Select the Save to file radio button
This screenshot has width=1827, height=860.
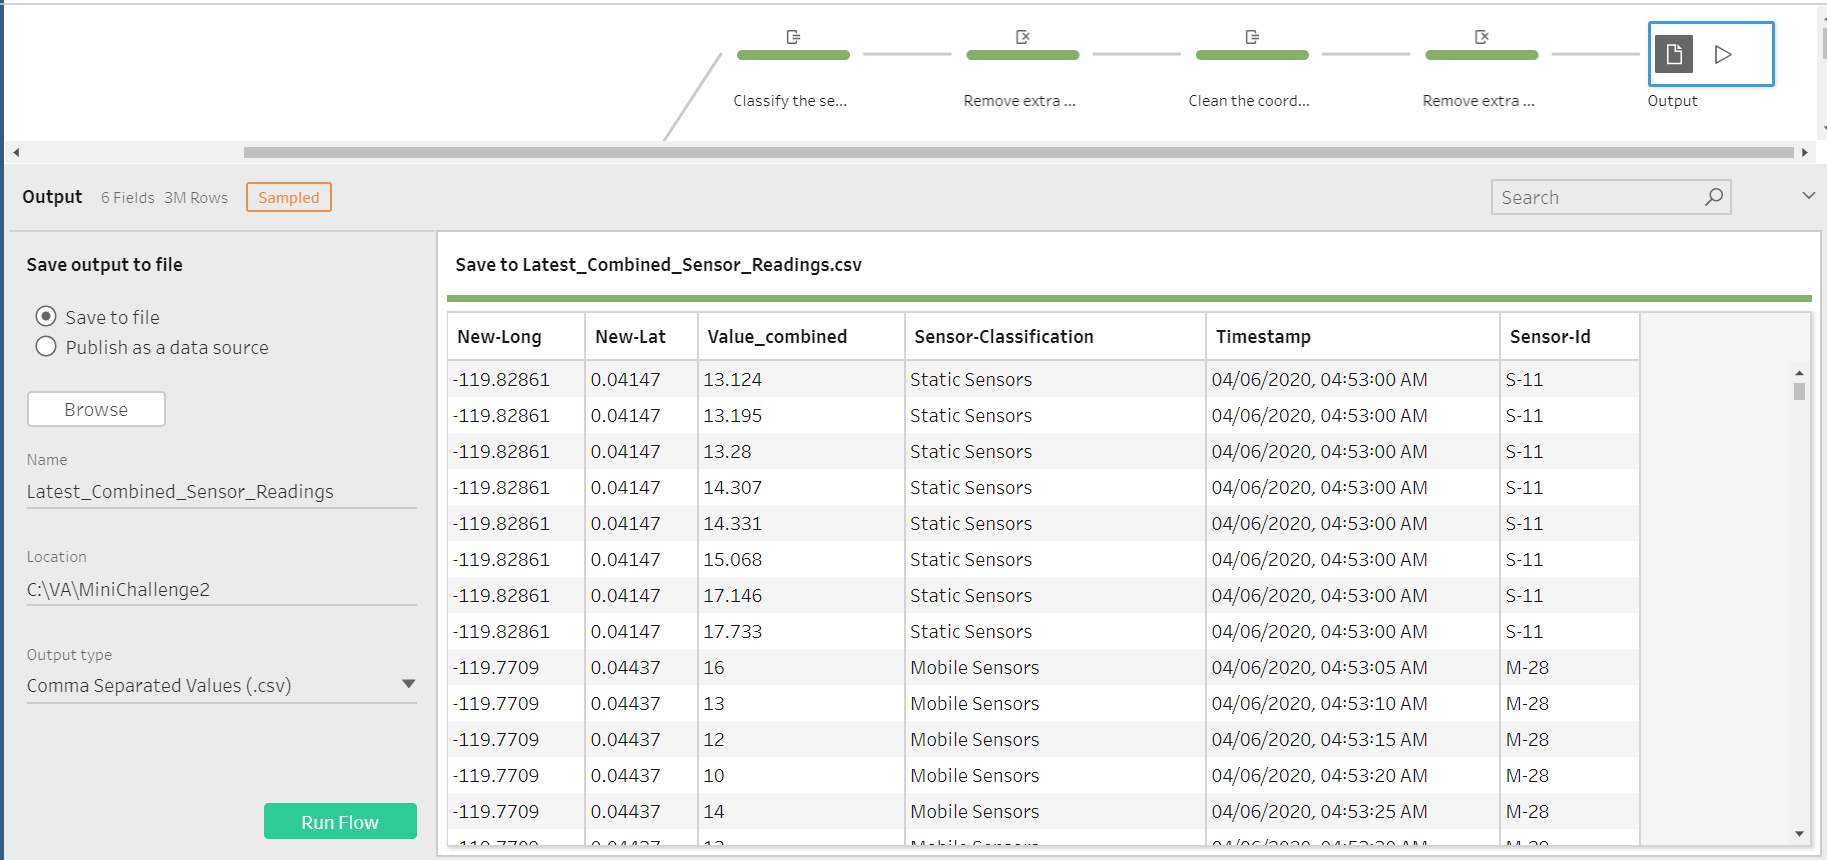coord(46,316)
